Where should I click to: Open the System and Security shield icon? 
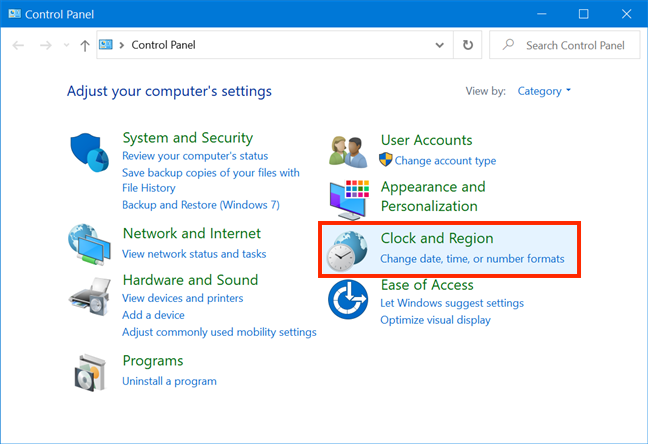coord(89,152)
